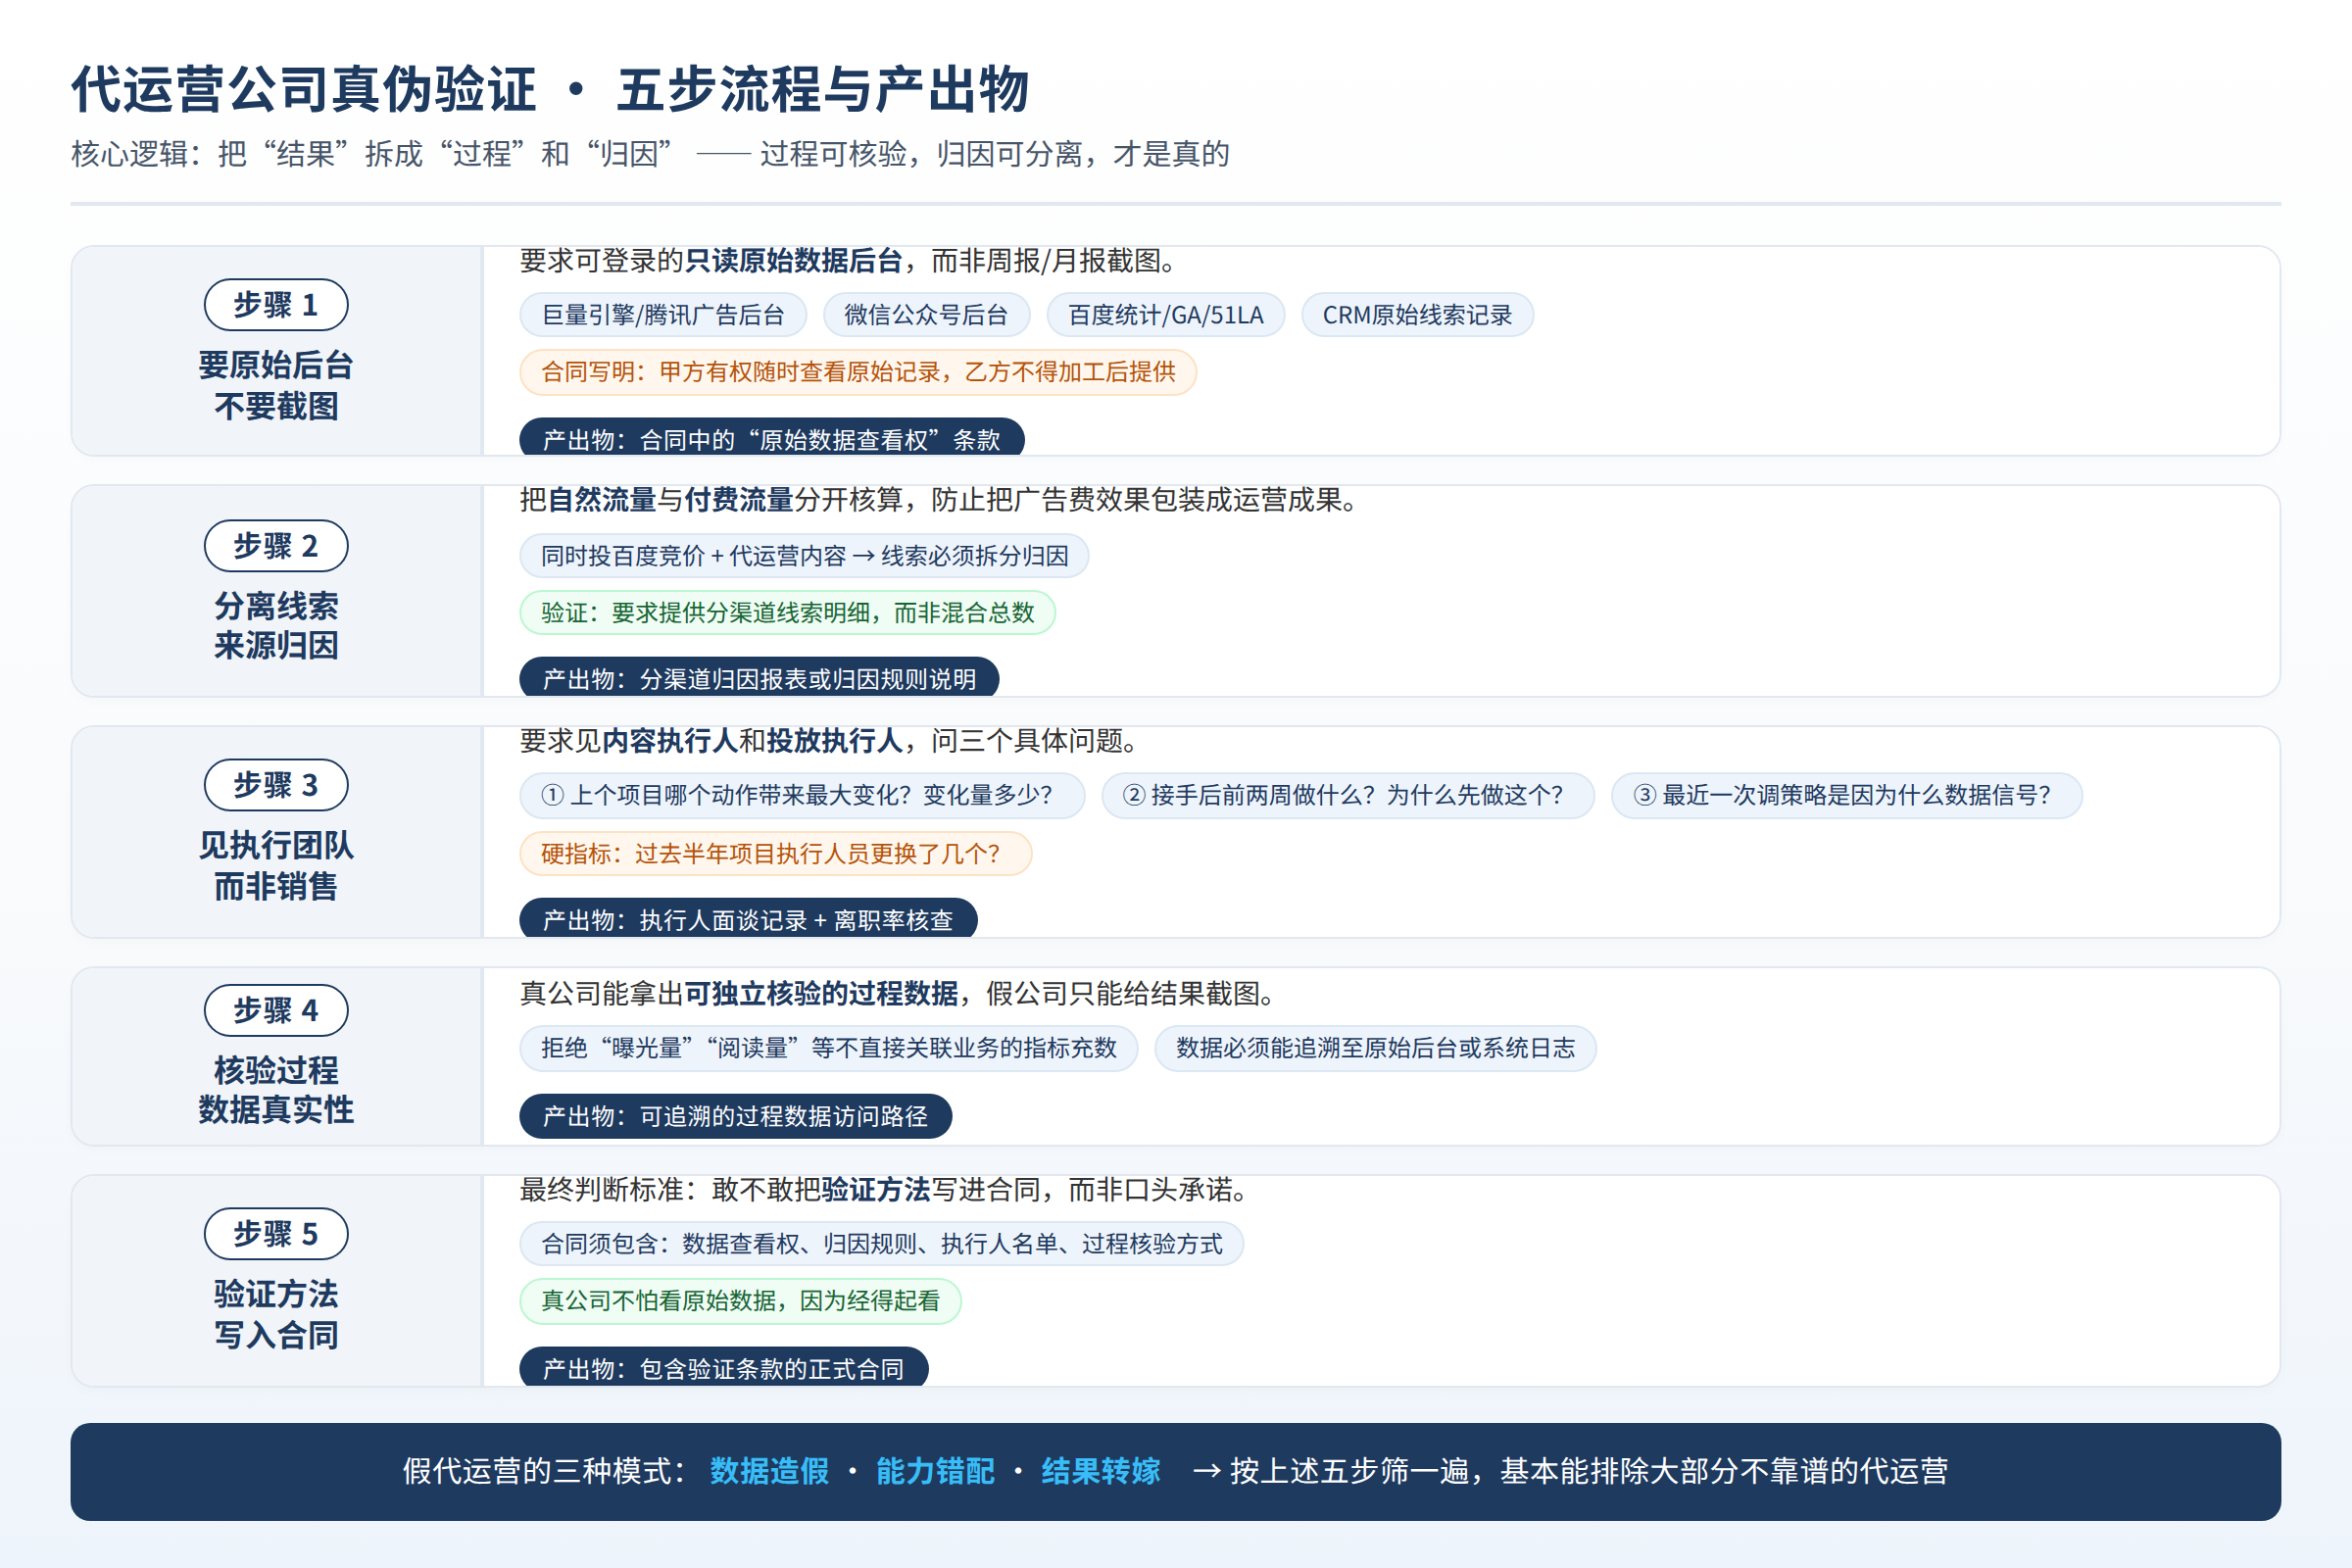Image resolution: width=2352 pixels, height=1568 pixels.
Task: Click green 验证：要求提供分渠道线索明细 tag
Action: (x=787, y=613)
